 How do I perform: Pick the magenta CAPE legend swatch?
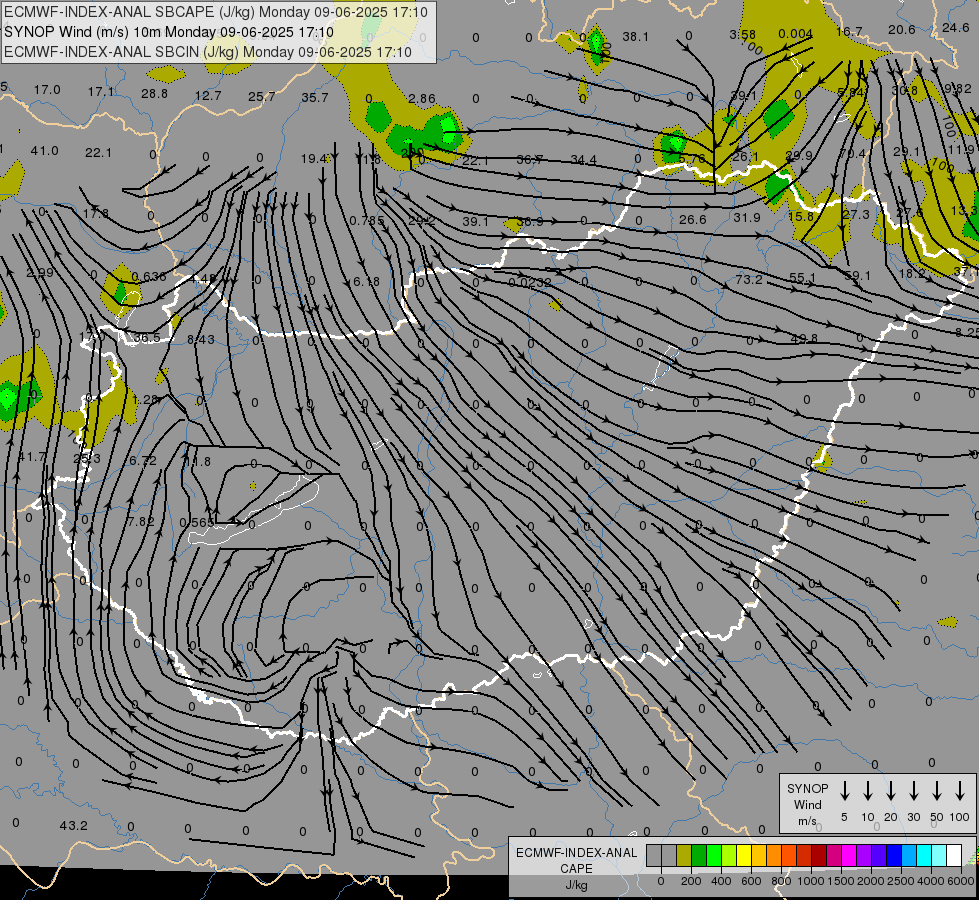(849, 856)
